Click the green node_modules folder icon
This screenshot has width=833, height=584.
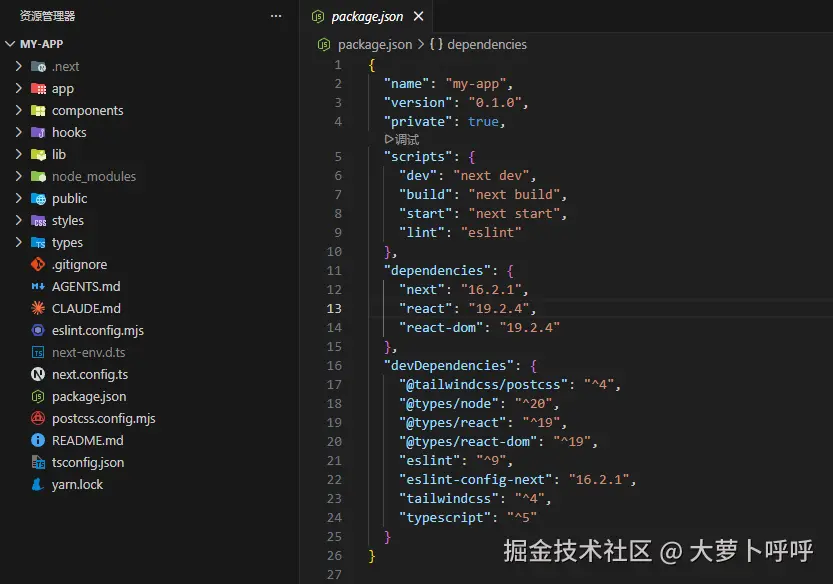(38, 176)
